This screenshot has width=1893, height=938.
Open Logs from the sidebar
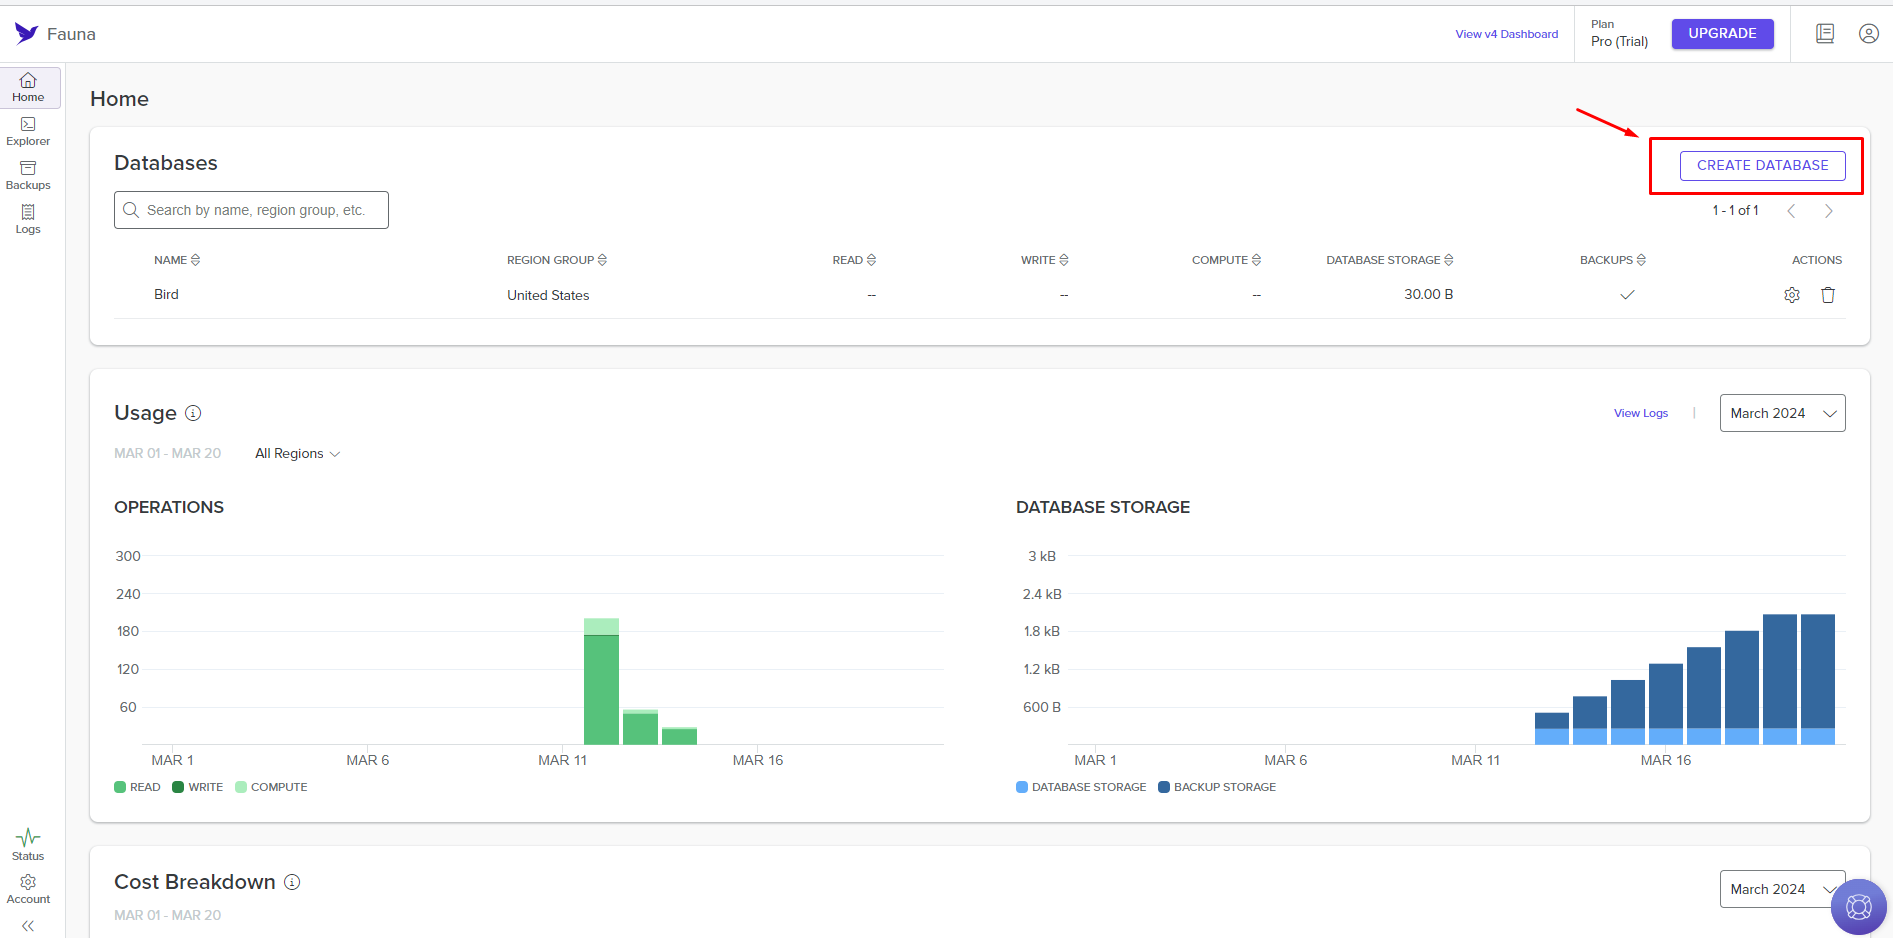[27, 217]
